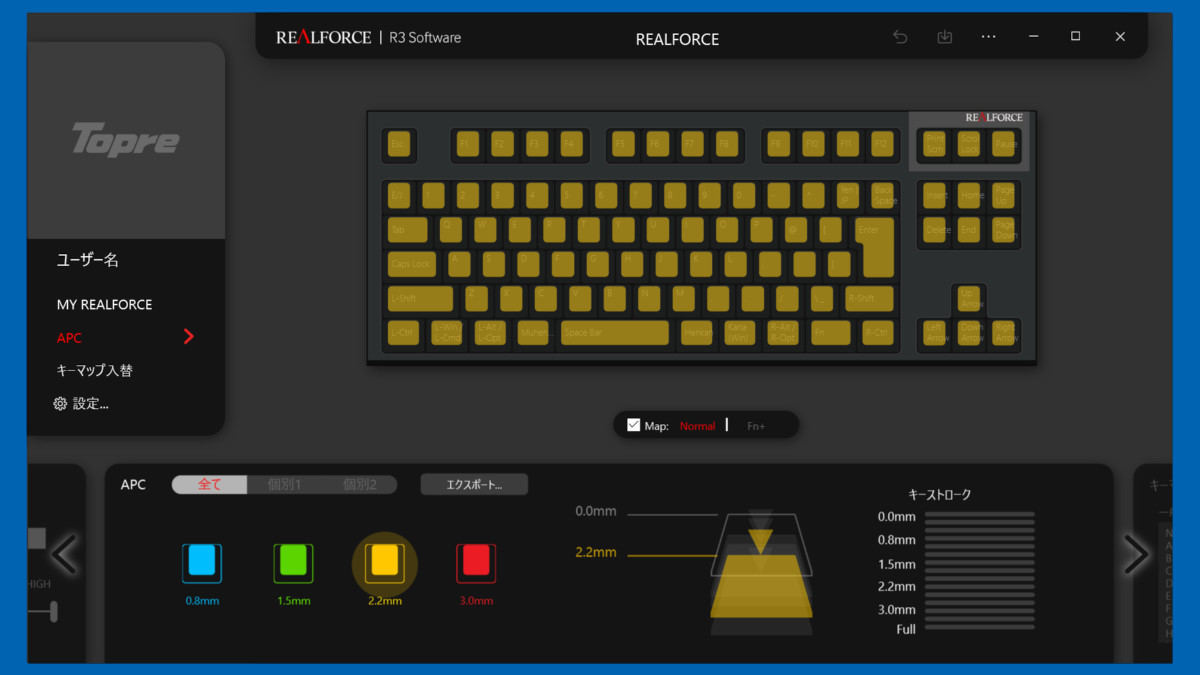Select the Pause key

(x=1003, y=145)
